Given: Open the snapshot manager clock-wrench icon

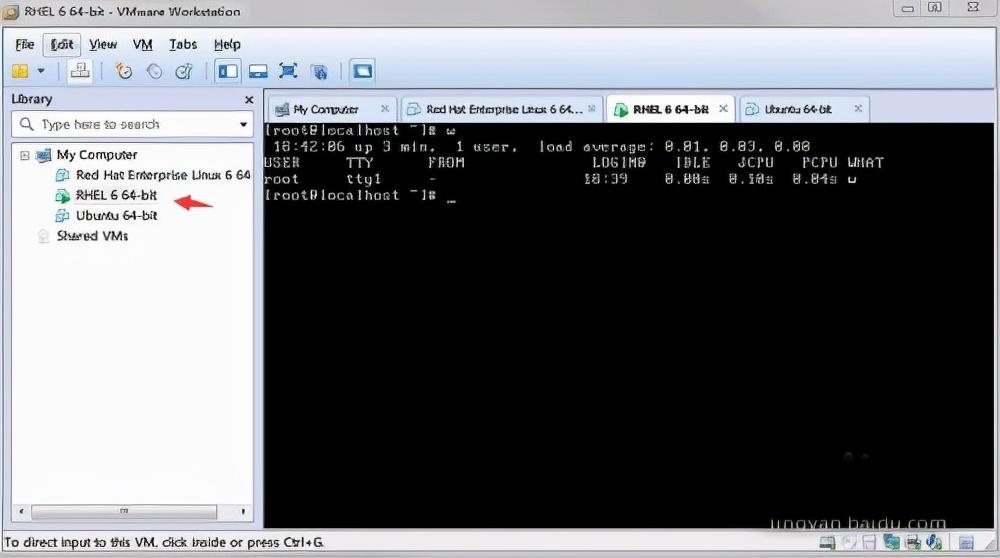Looking at the screenshot, I should click(x=184, y=71).
